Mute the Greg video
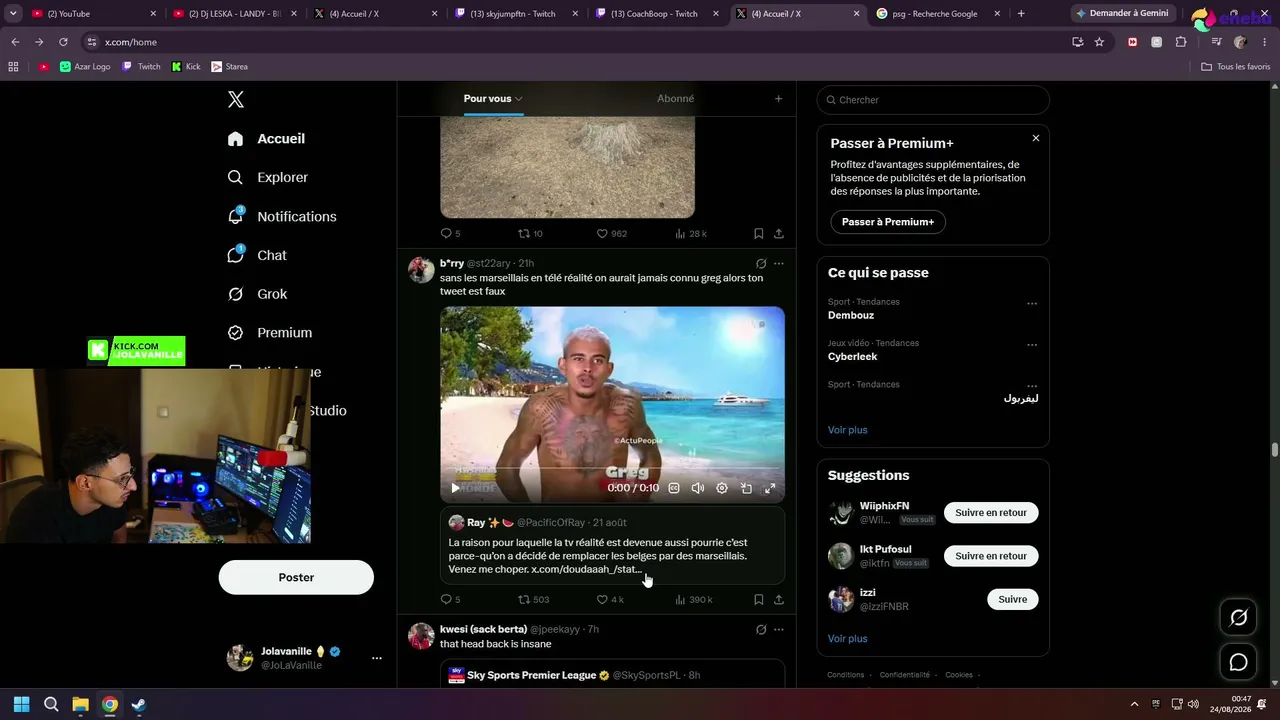1280x720 pixels. [698, 488]
